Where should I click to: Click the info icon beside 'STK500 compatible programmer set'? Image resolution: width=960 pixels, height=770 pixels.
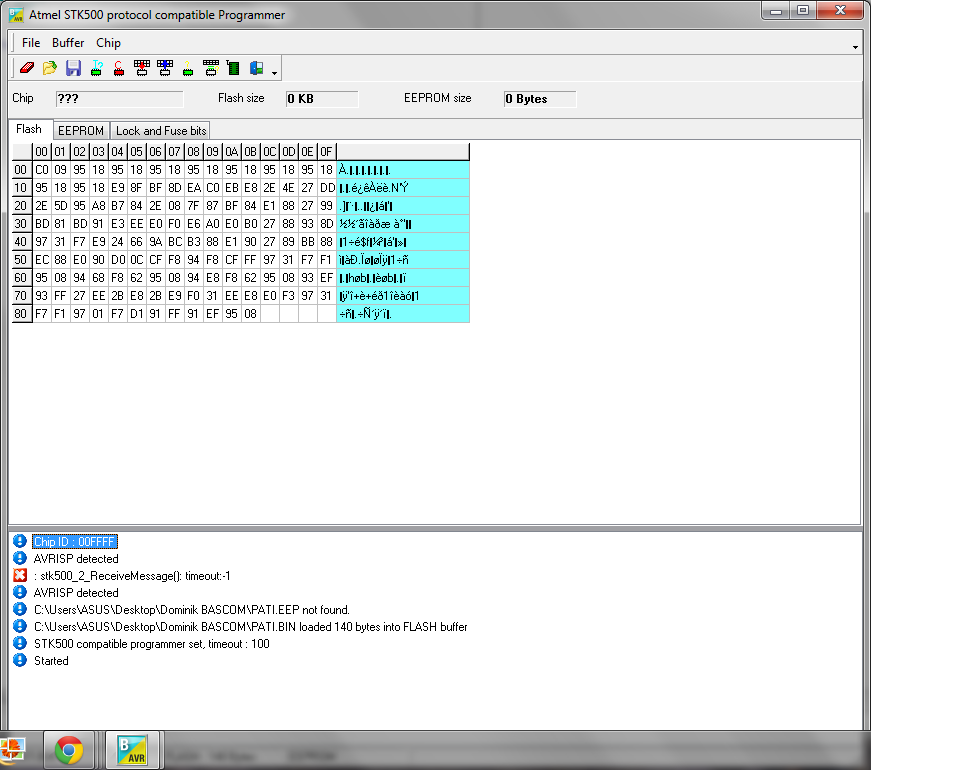[20, 643]
